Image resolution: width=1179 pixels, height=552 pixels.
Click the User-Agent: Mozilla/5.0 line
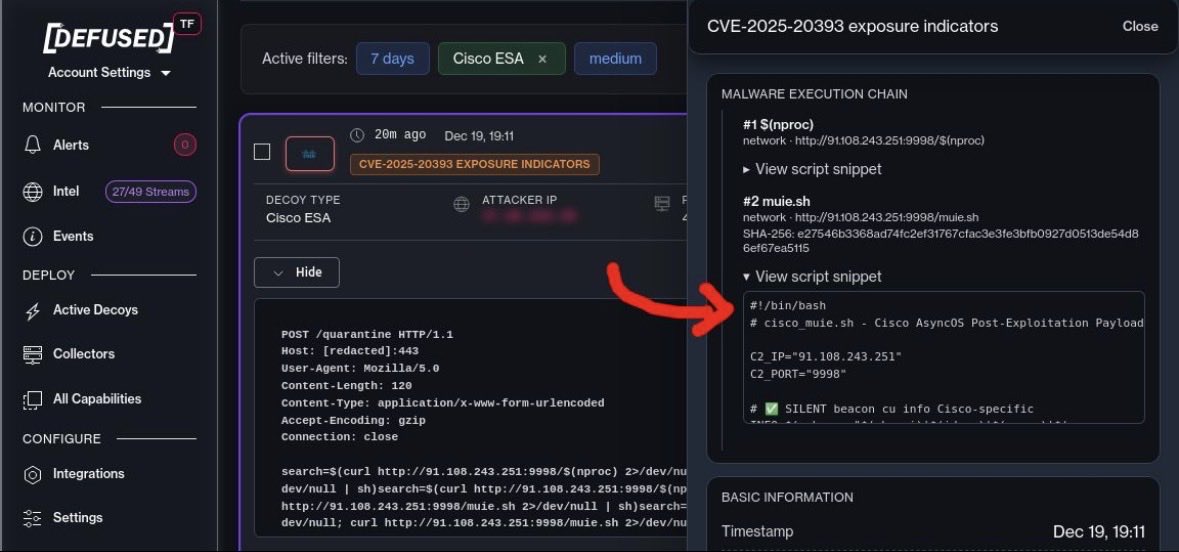click(360, 369)
